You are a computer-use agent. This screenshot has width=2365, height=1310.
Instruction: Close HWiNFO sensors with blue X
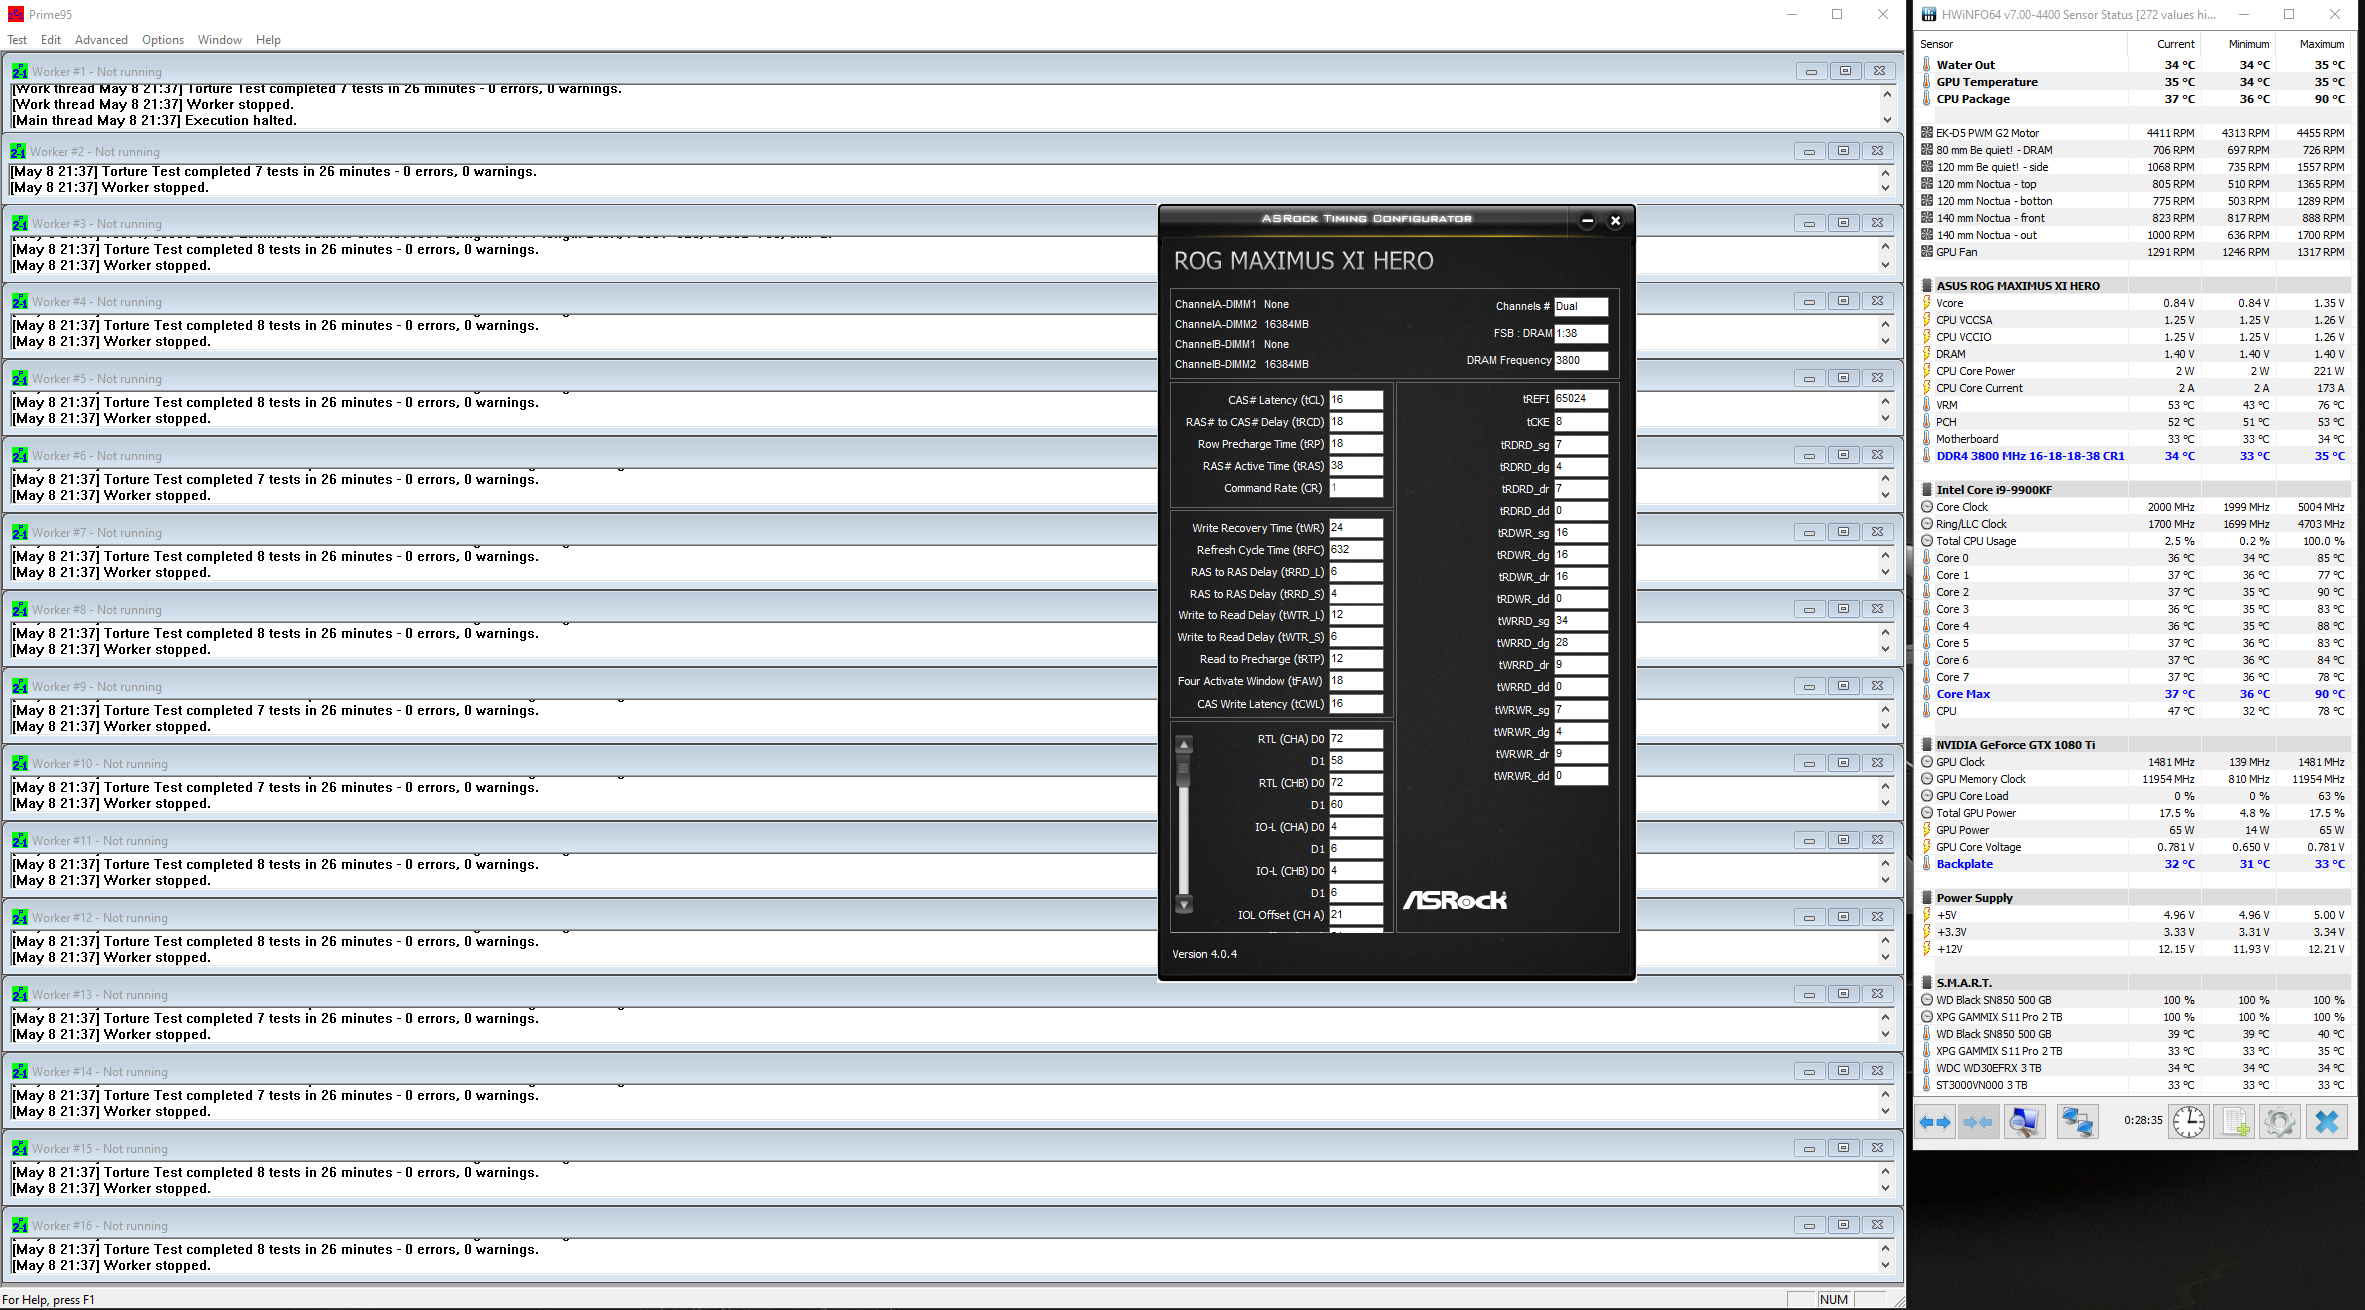click(2327, 1122)
